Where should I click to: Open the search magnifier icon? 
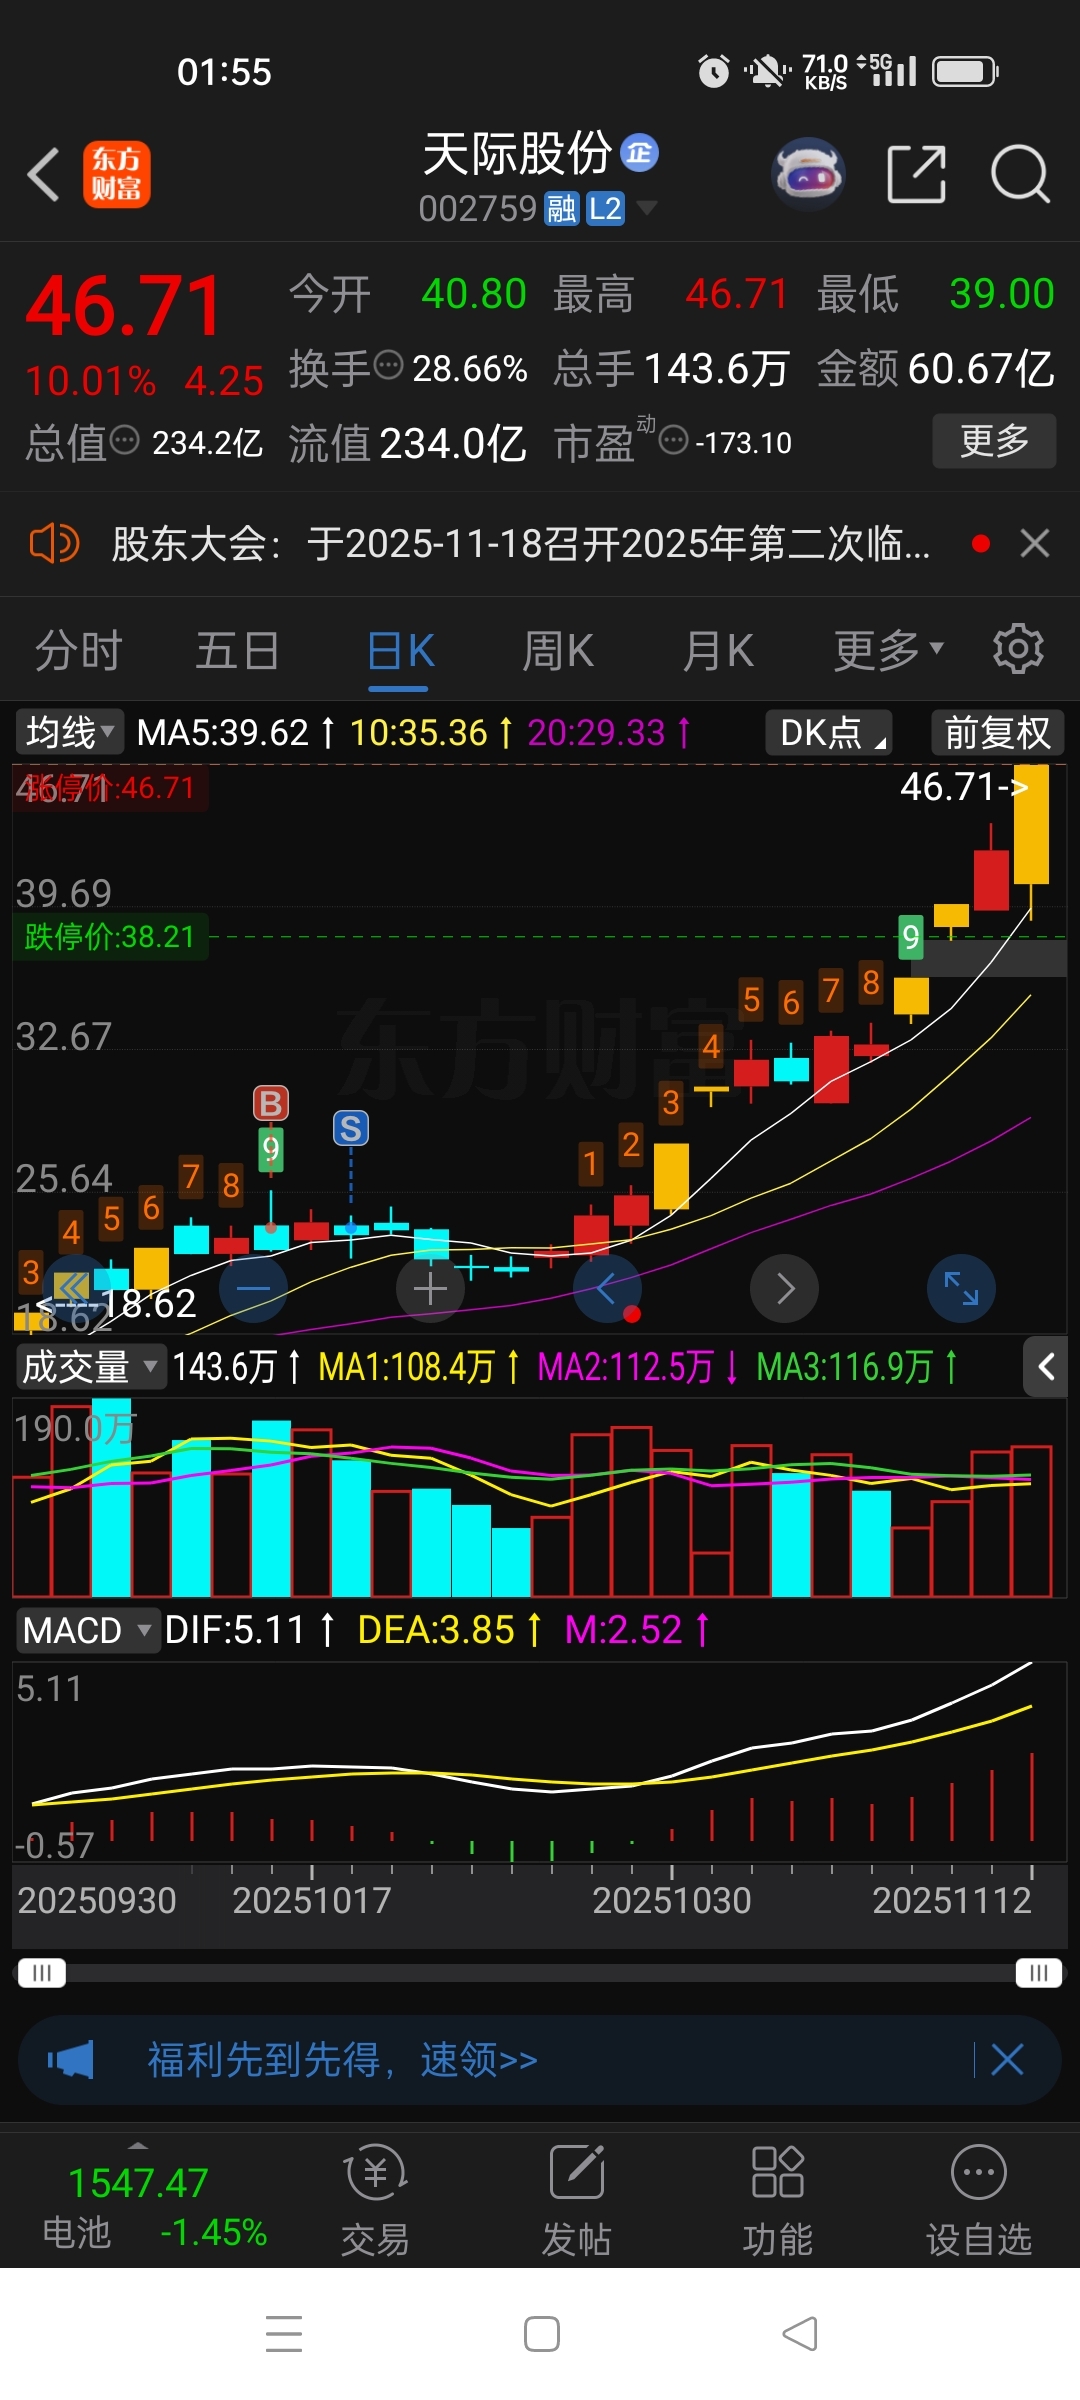pyautogui.click(x=1020, y=174)
